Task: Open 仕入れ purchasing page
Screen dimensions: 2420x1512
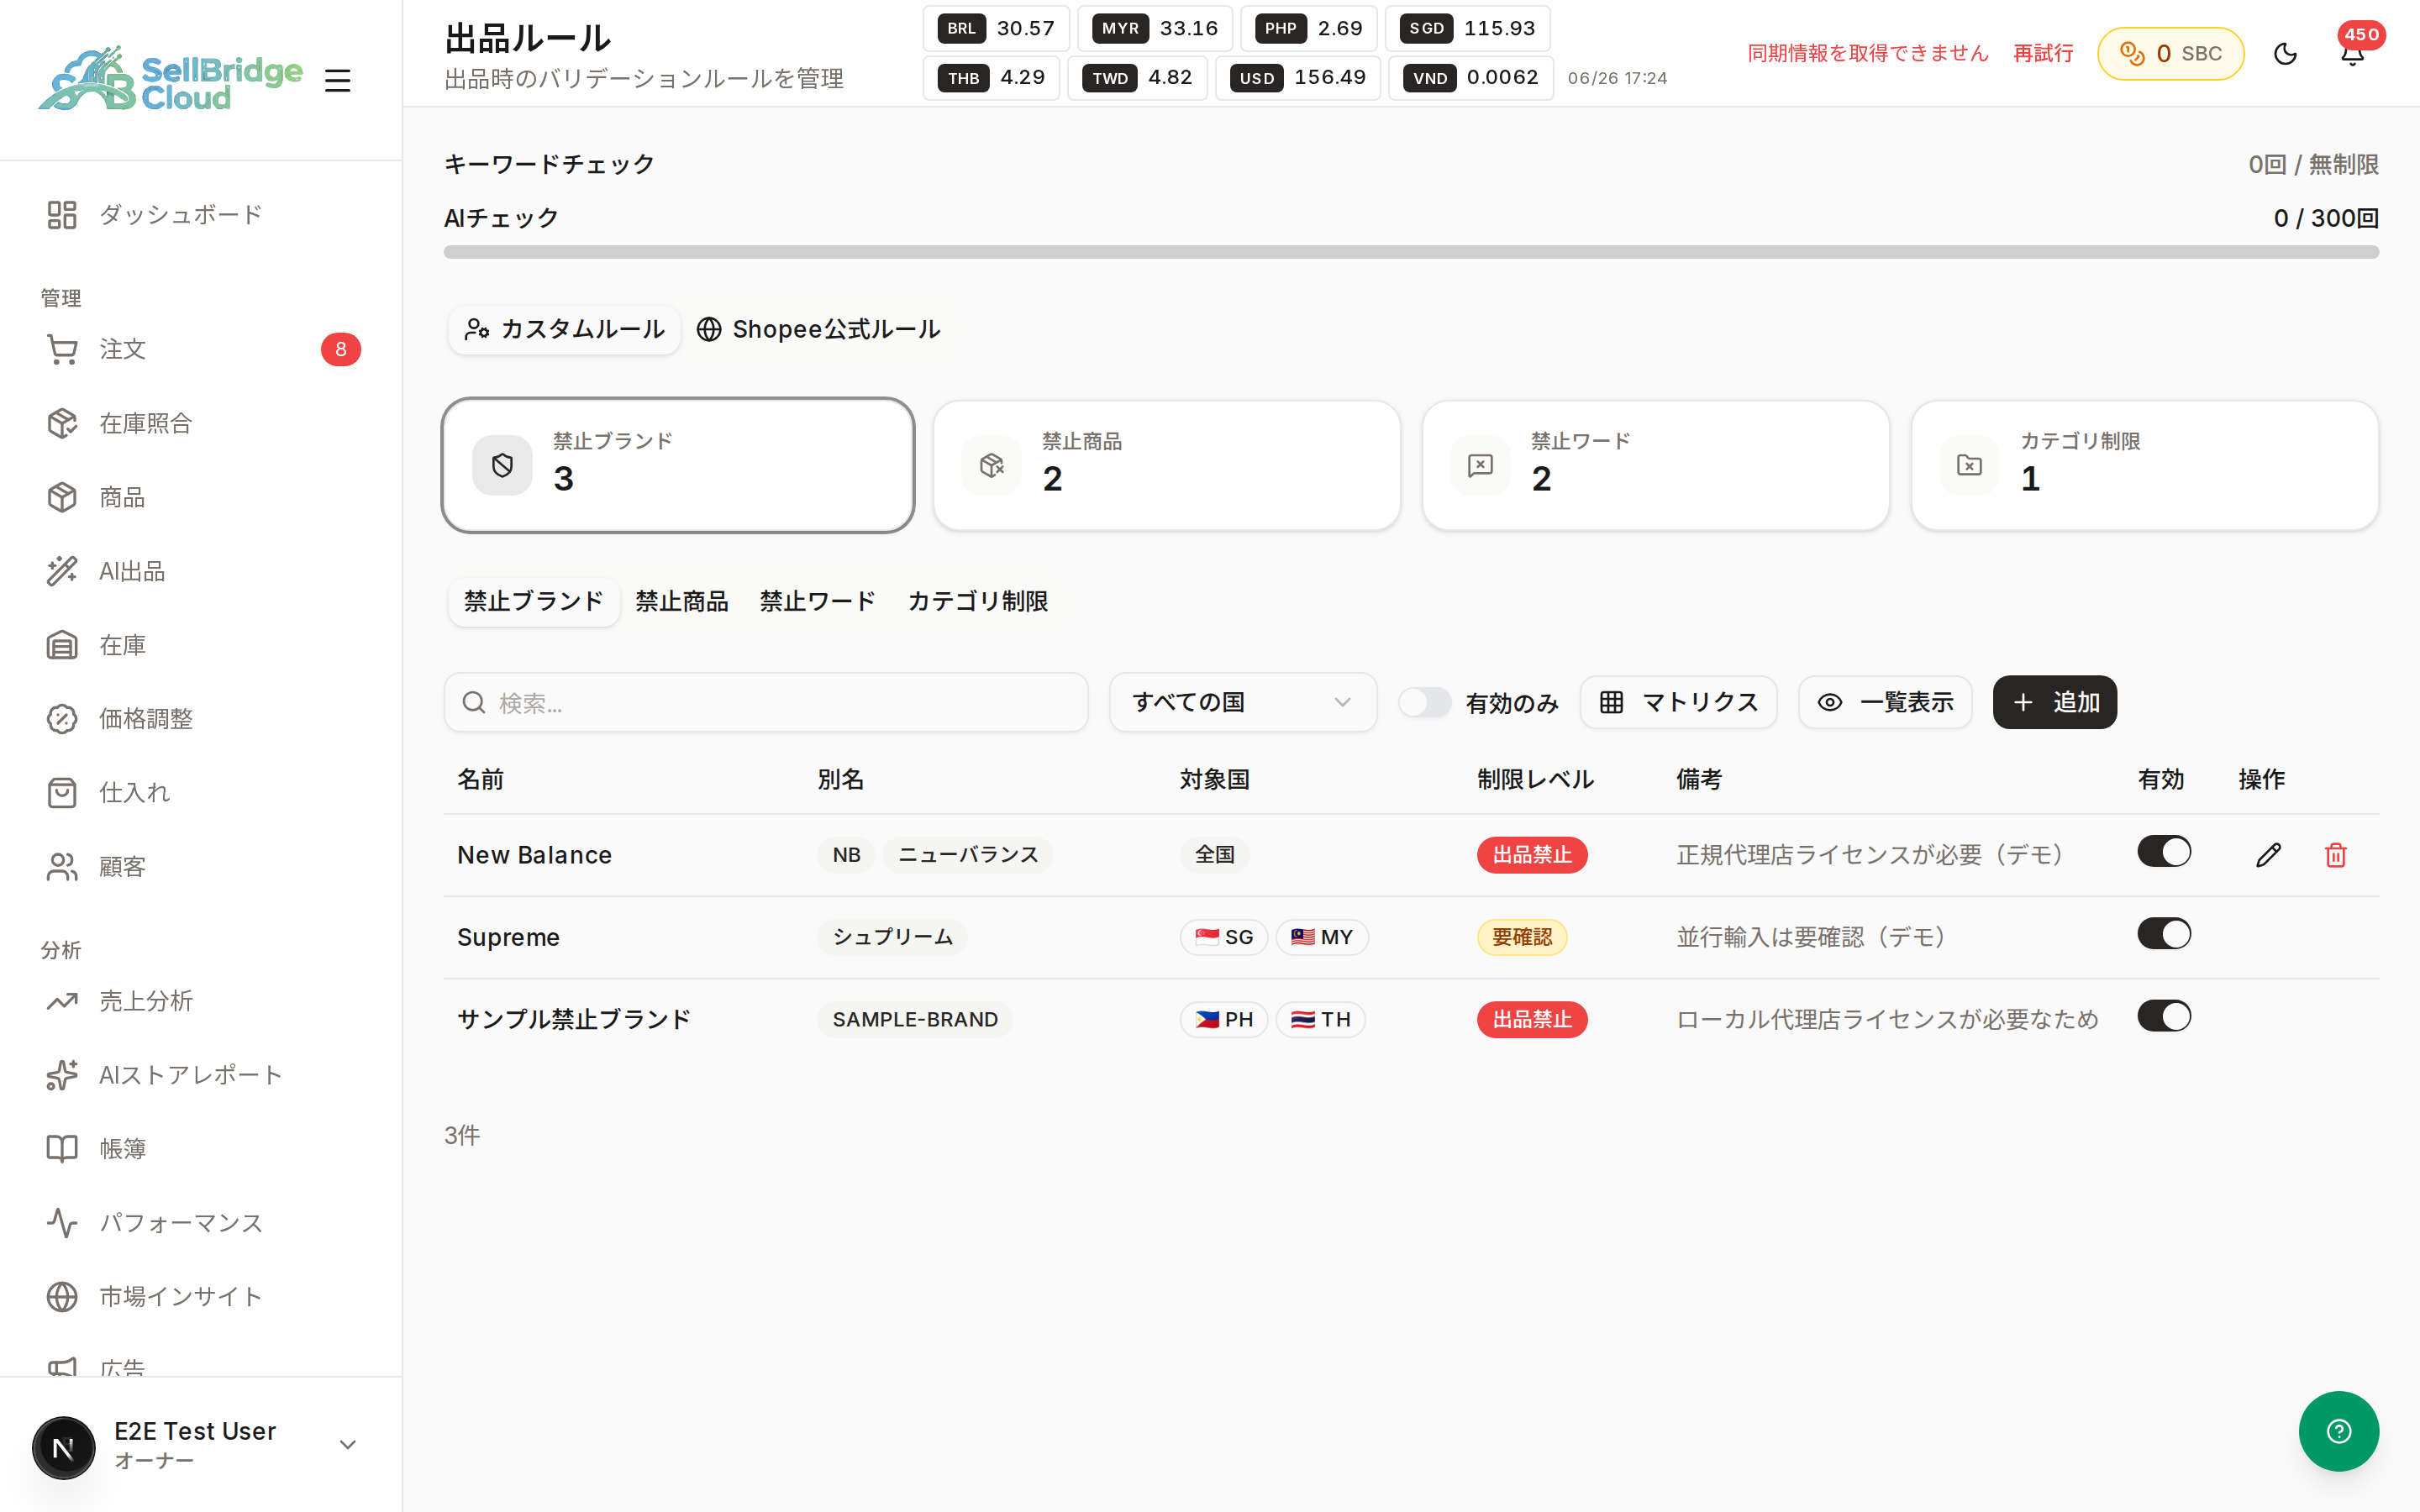Action: tap(200, 792)
